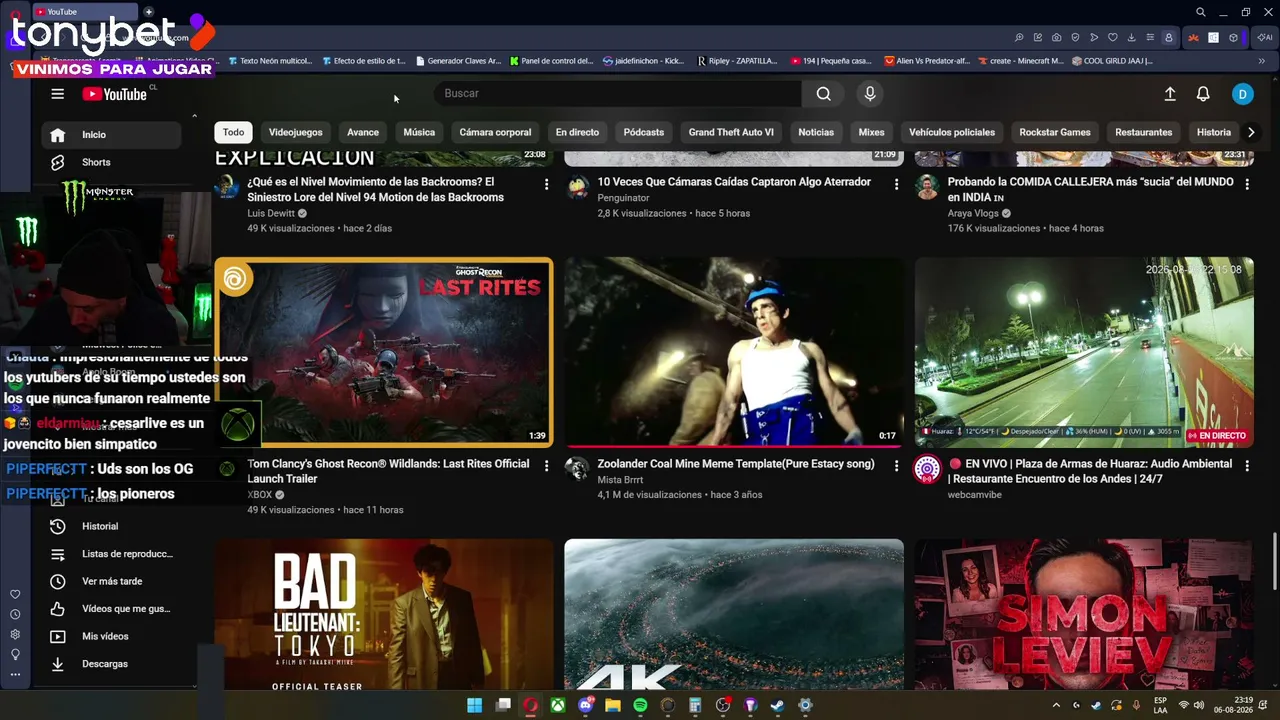Open File Explorer from the taskbar

pos(613,705)
